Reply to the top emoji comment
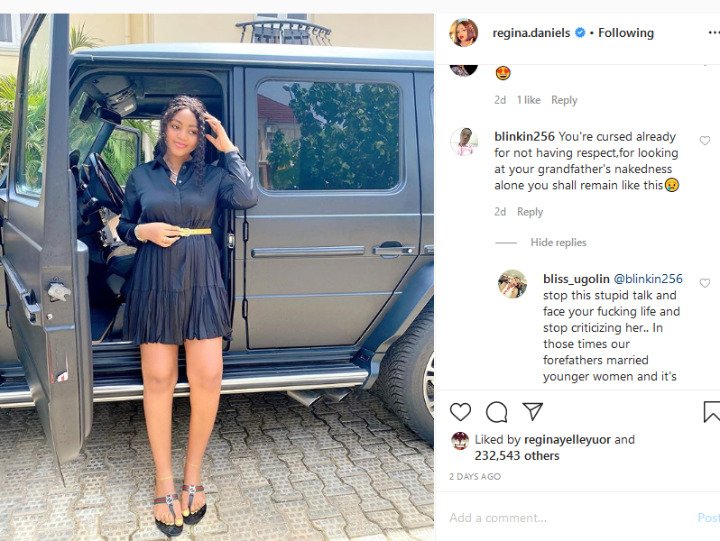This screenshot has width=720, height=541. pyautogui.click(x=564, y=100)
